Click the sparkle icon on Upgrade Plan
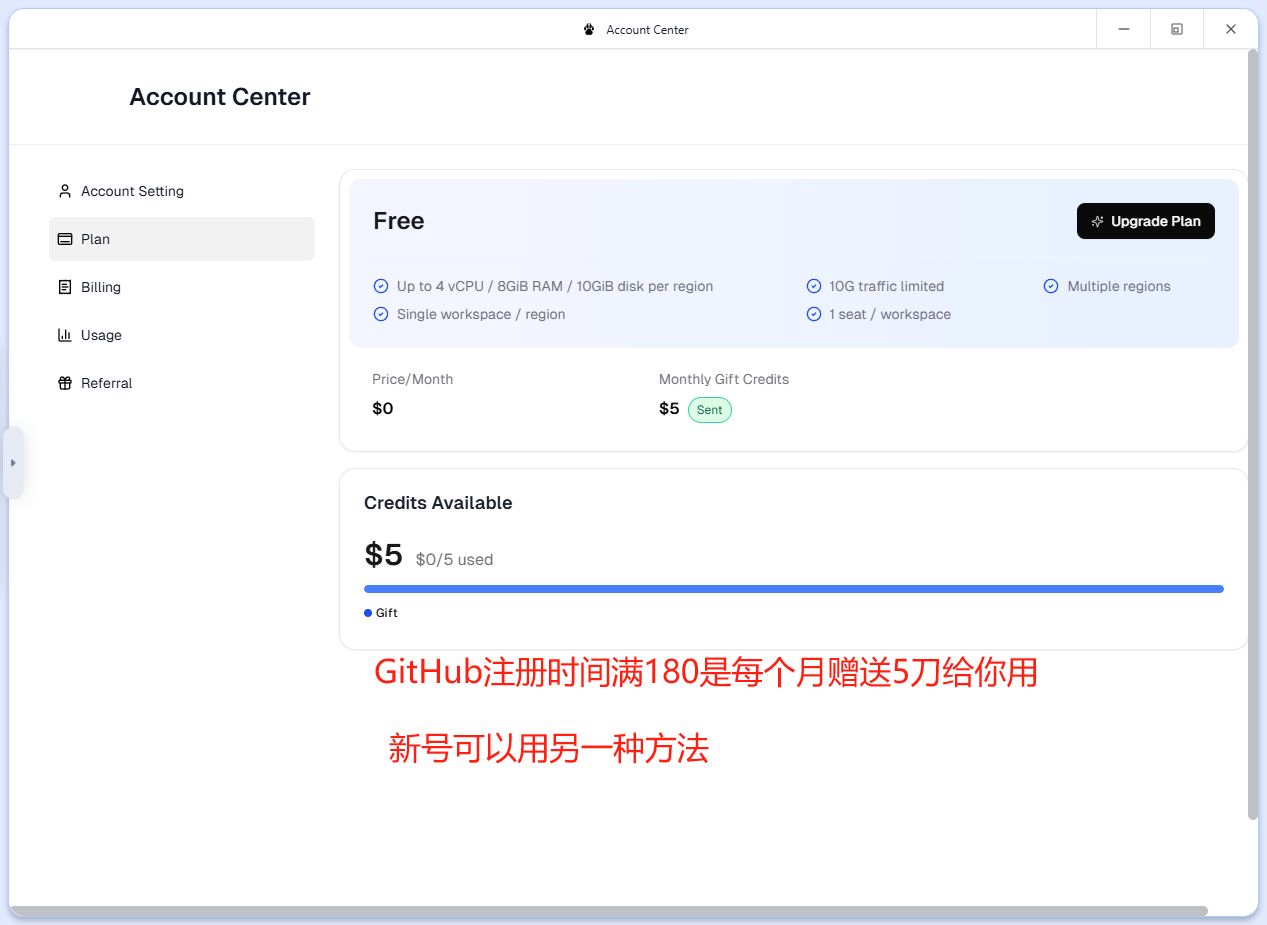This screenshot has height=925, width=1267. (x=1097, y=222)
